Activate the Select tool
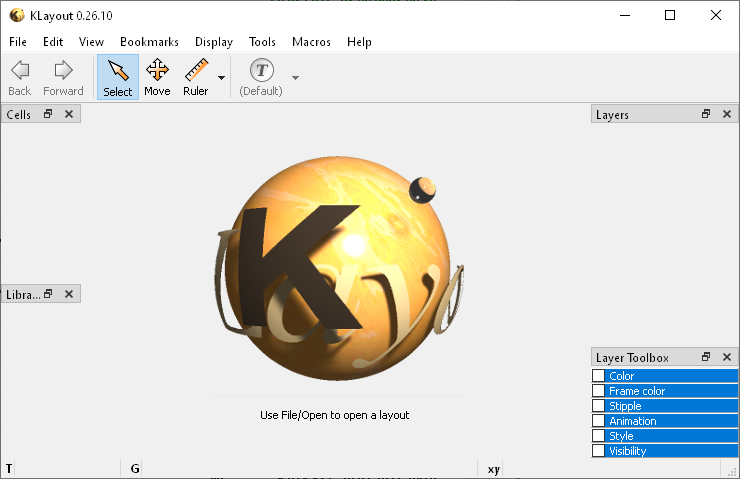This screenshot has width=740, height=479. [118, 77]
